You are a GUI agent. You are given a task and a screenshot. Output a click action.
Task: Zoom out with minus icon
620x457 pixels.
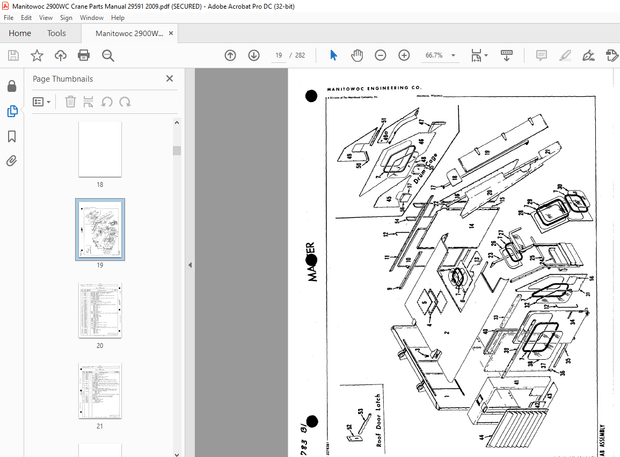(x=380, y=55)
